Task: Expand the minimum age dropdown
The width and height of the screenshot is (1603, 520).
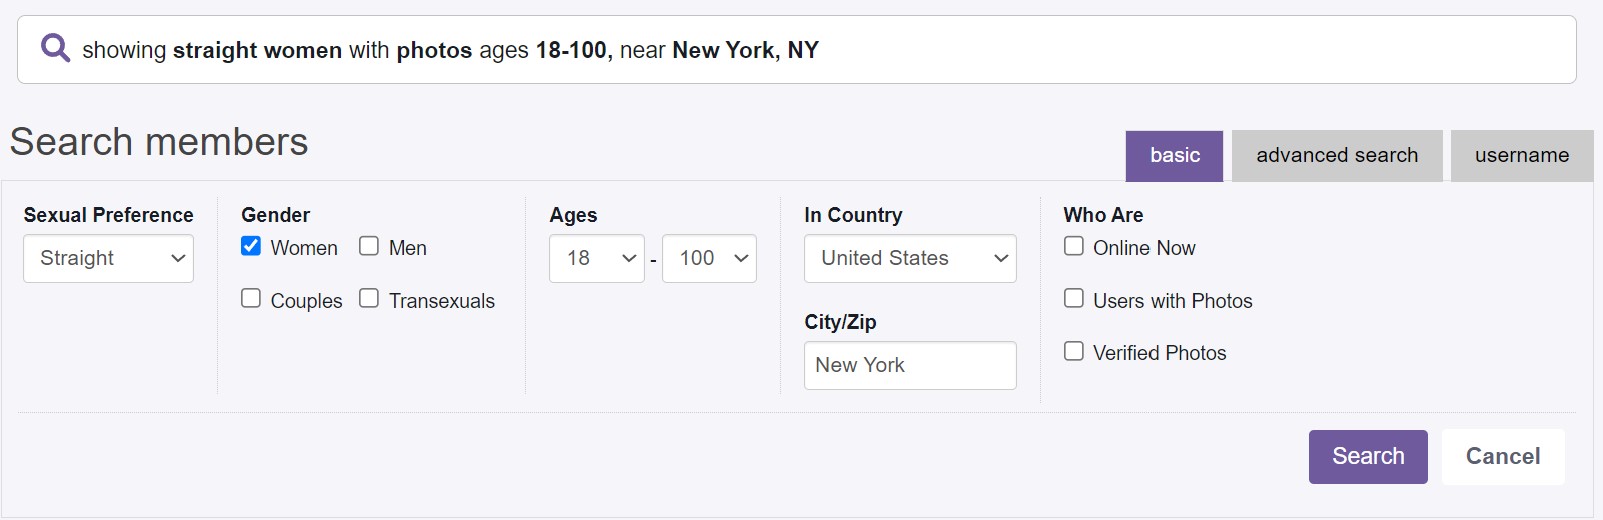Action: [x=596, y=258]
